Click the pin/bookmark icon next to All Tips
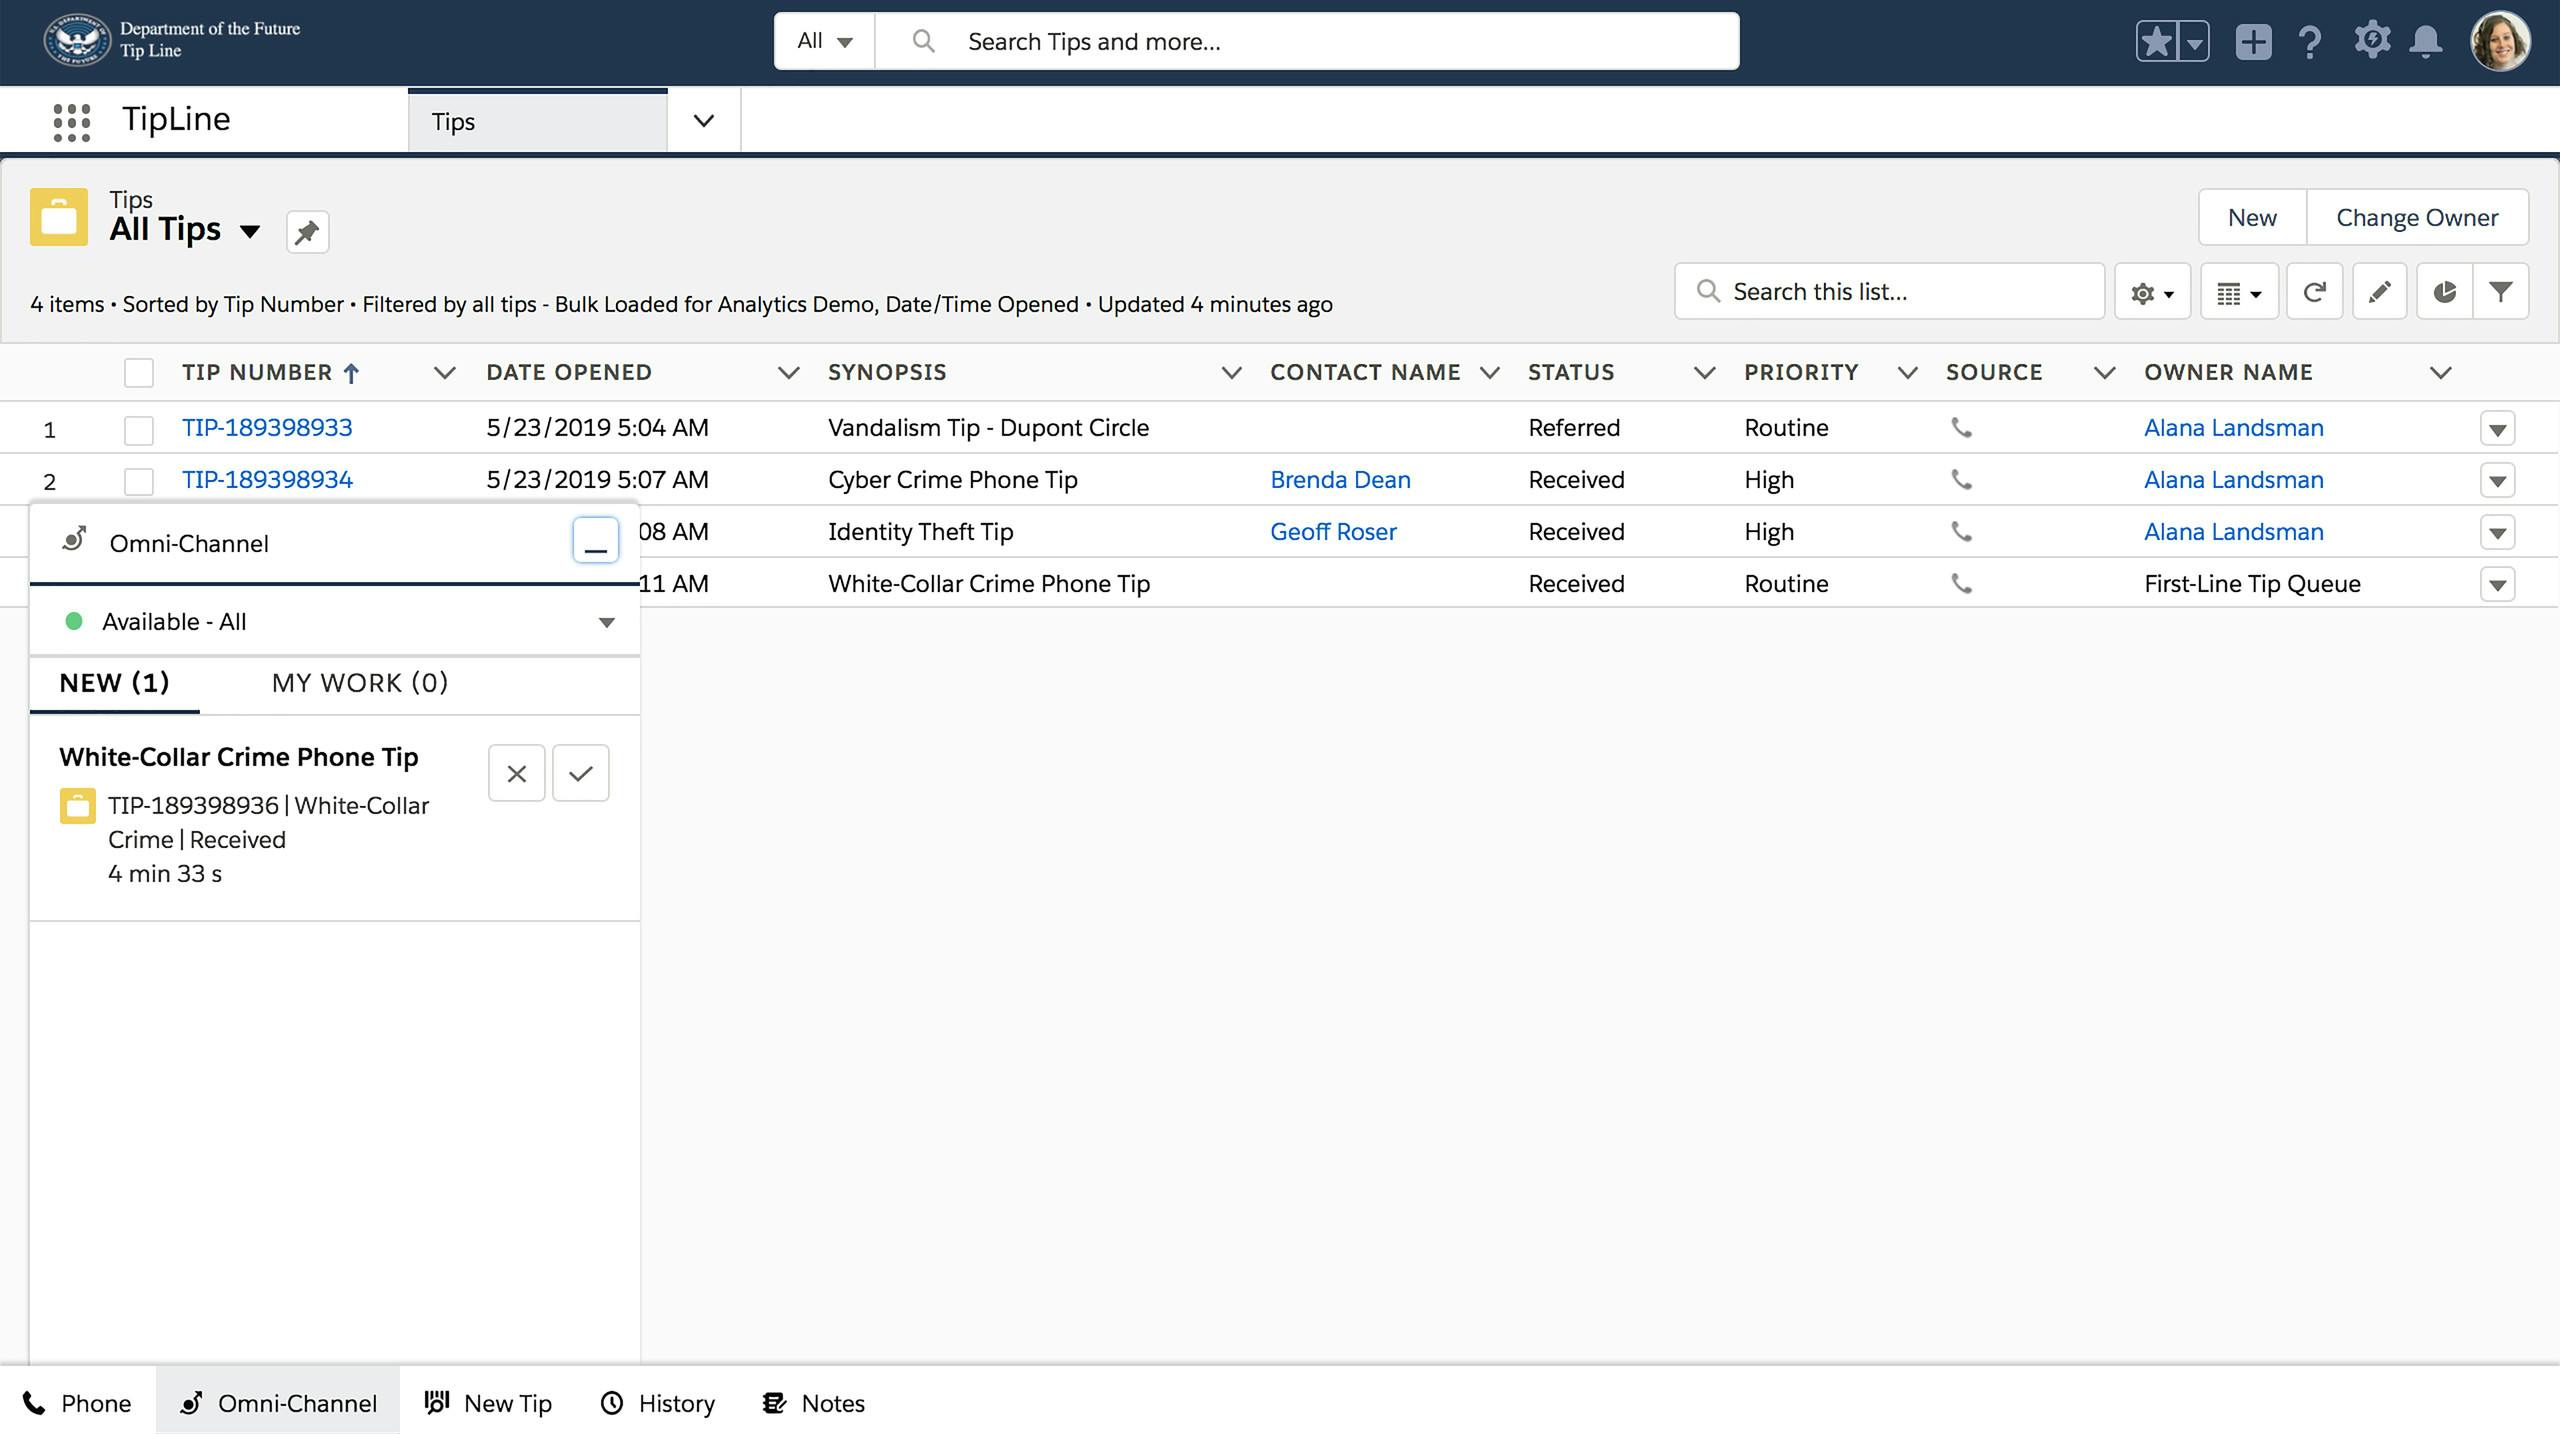The image size is (2560, 1434). pyautogui.click(x=306, y=230)
